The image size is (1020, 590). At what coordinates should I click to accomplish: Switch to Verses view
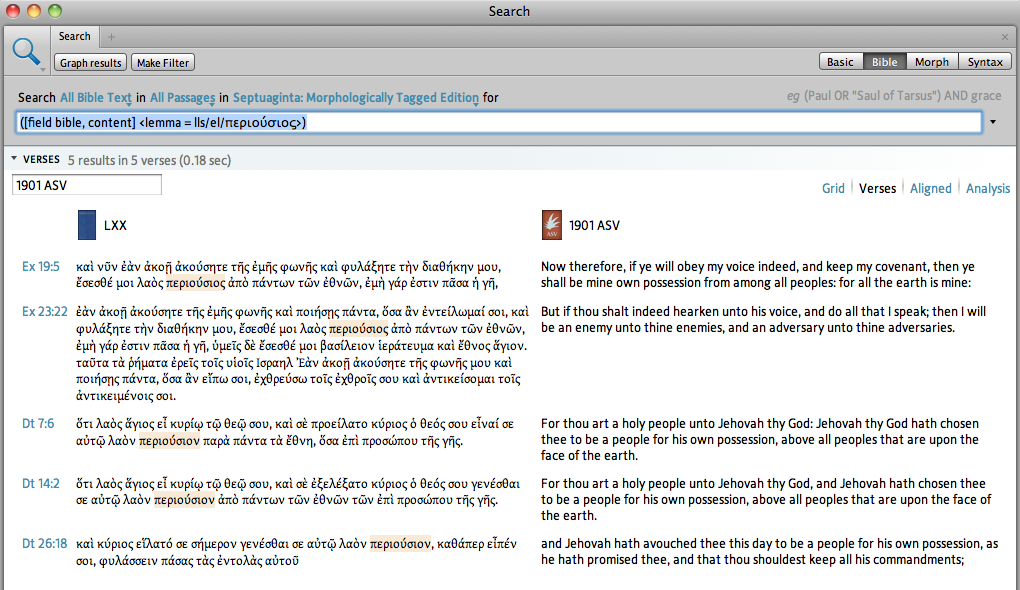click(x=877, y=188)
